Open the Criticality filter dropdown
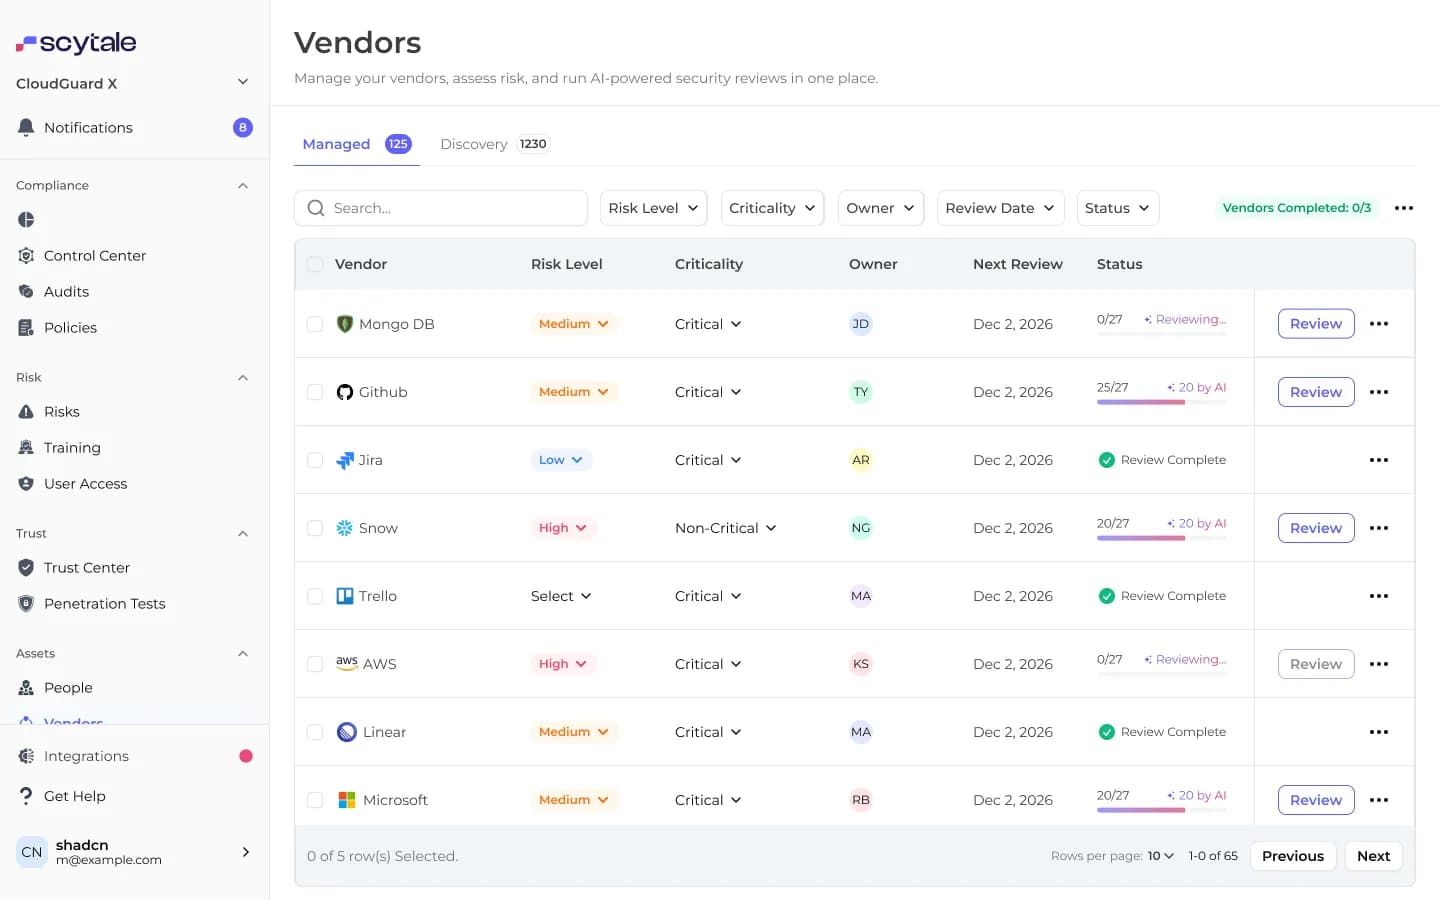 [772, 208]
